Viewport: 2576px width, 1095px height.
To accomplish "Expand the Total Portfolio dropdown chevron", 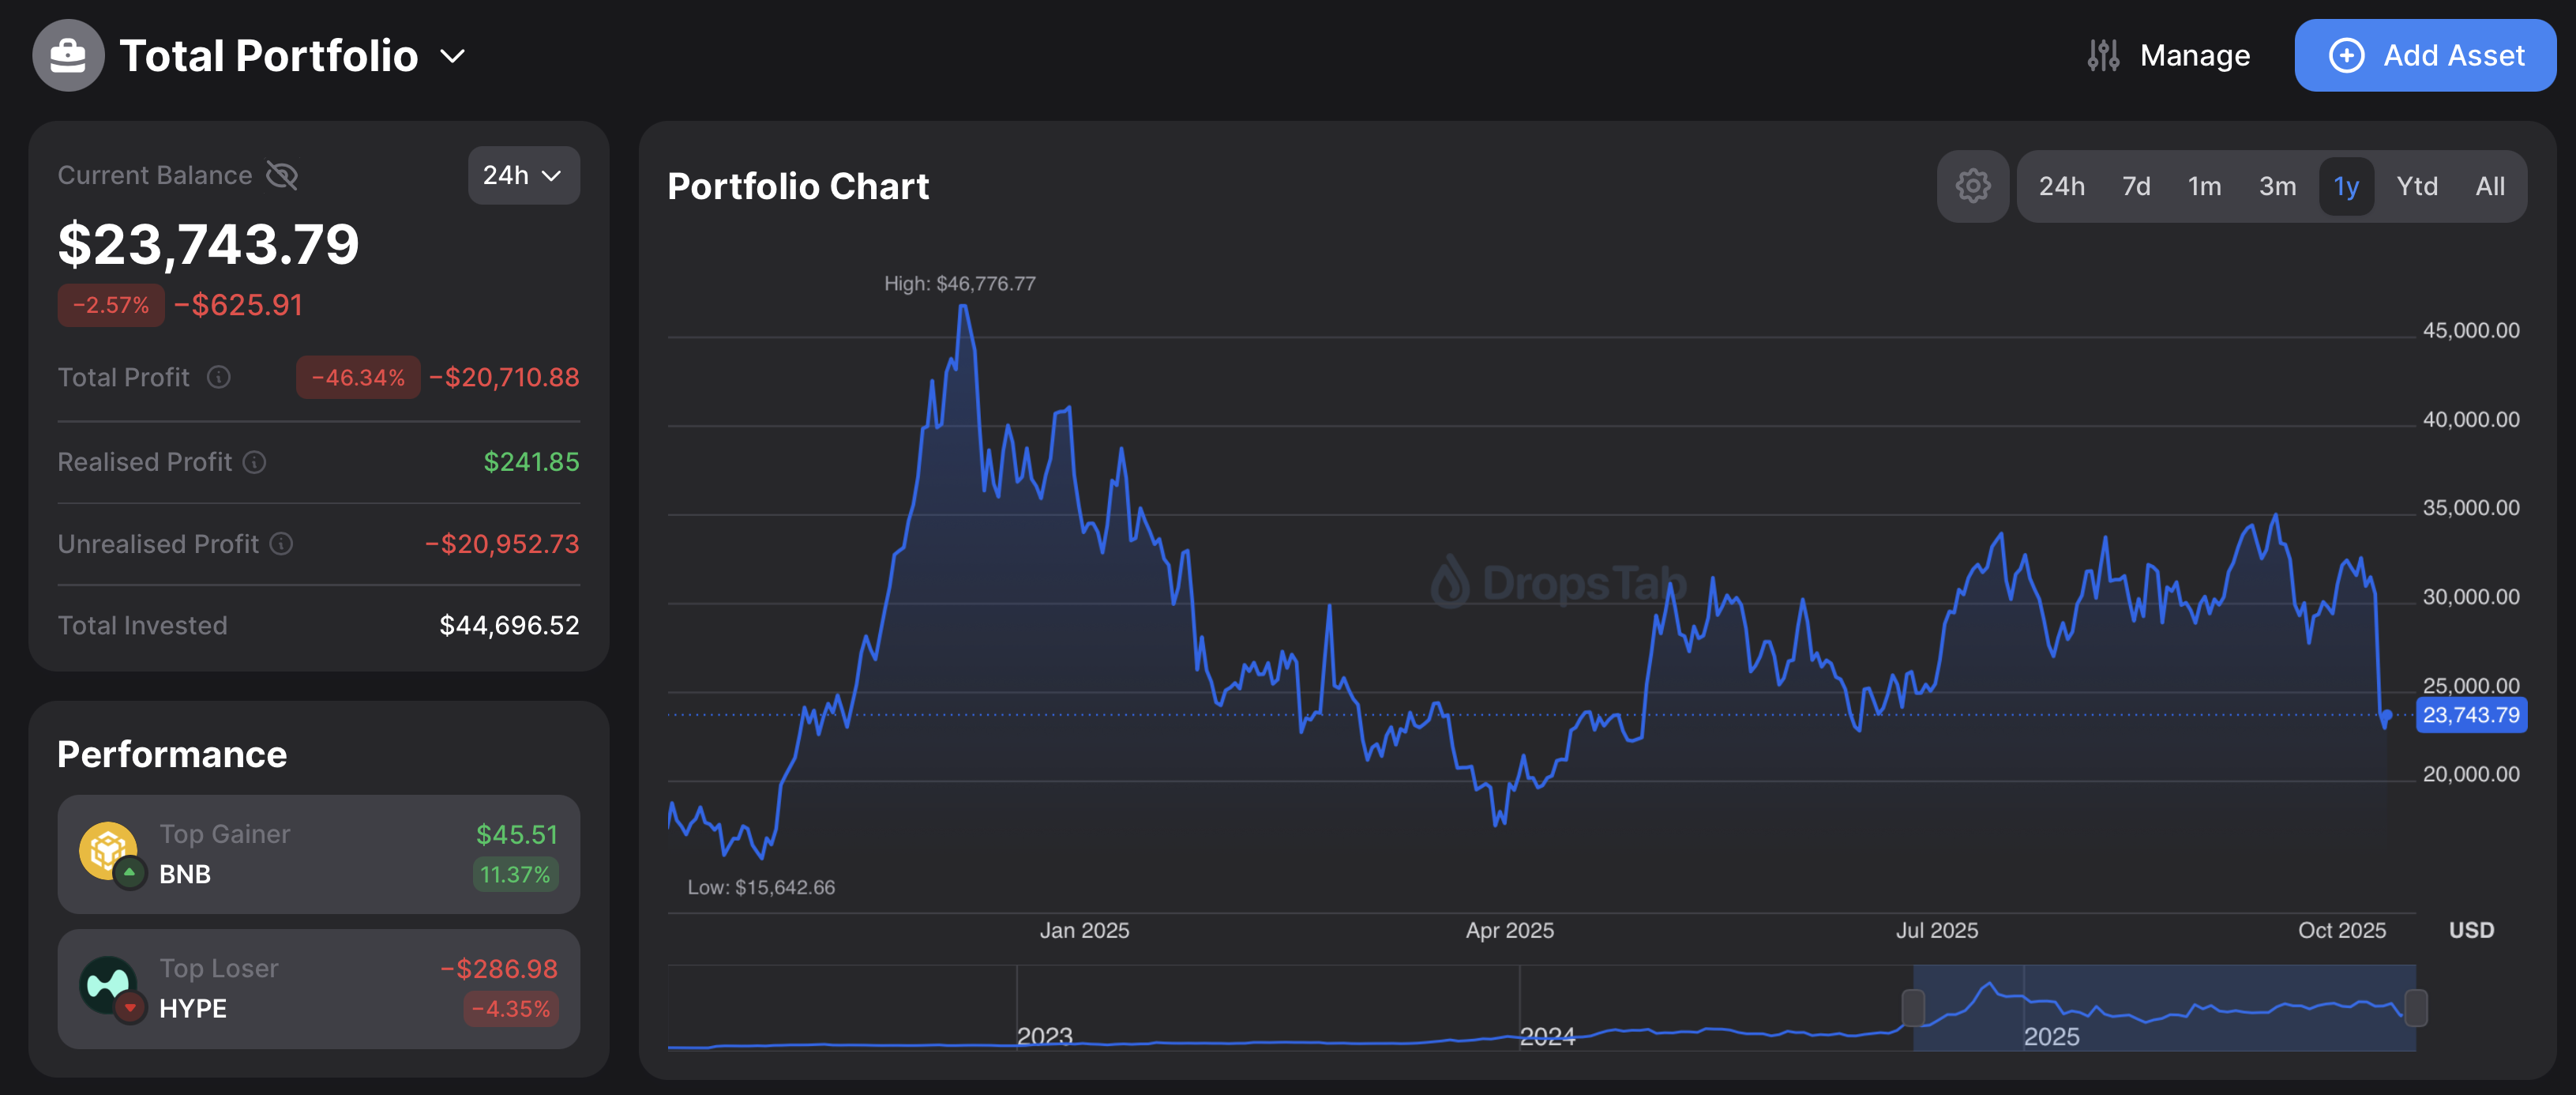I will tap(453, 57).
